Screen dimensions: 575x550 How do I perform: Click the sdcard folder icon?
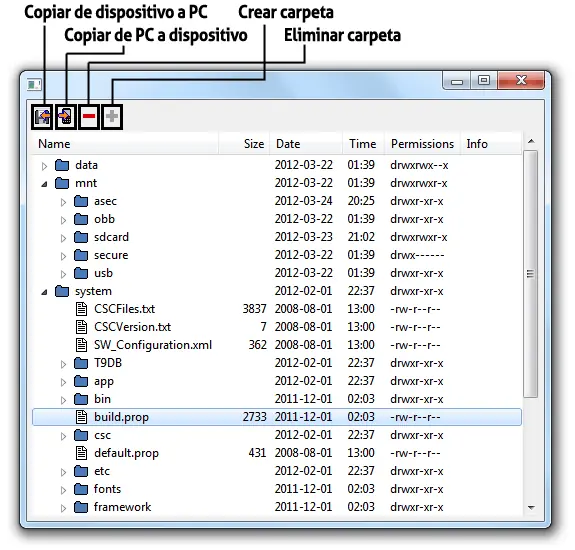click(81, 237)
